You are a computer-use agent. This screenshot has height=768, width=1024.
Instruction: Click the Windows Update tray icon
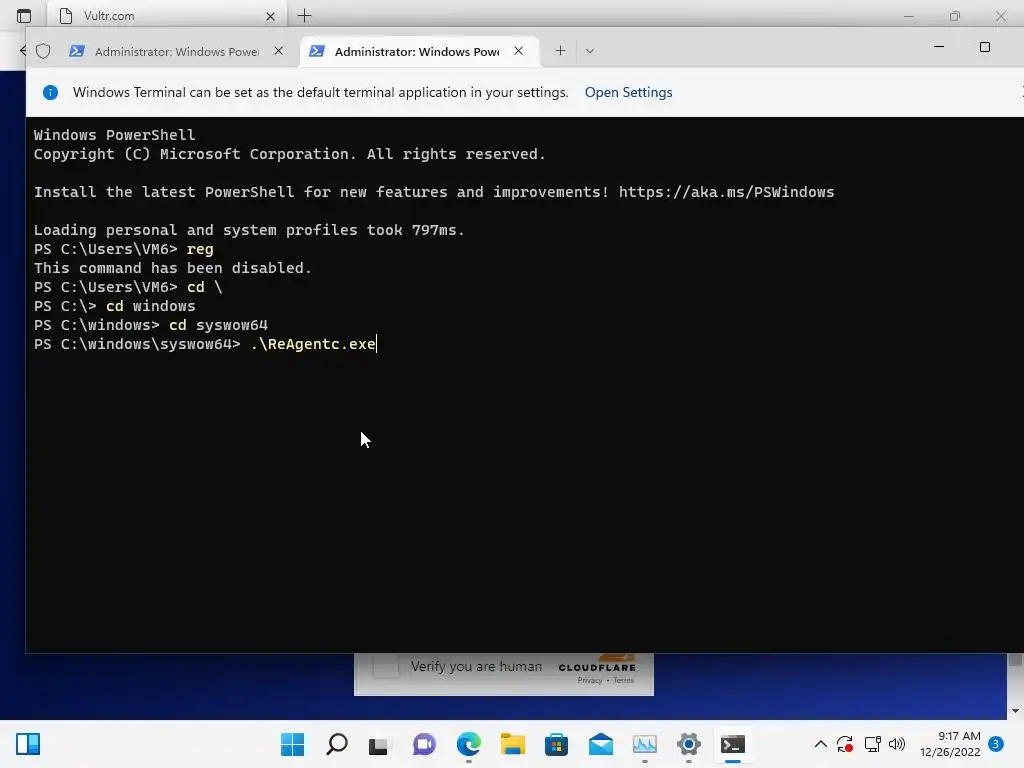tap(845, 744)
